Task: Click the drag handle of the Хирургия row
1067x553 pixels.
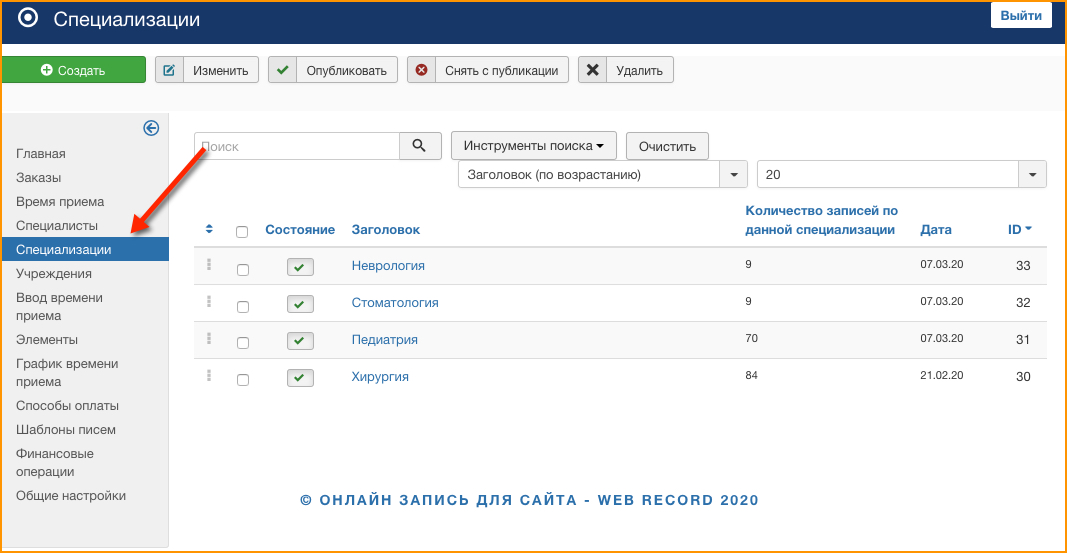Action: click(209, 375)
